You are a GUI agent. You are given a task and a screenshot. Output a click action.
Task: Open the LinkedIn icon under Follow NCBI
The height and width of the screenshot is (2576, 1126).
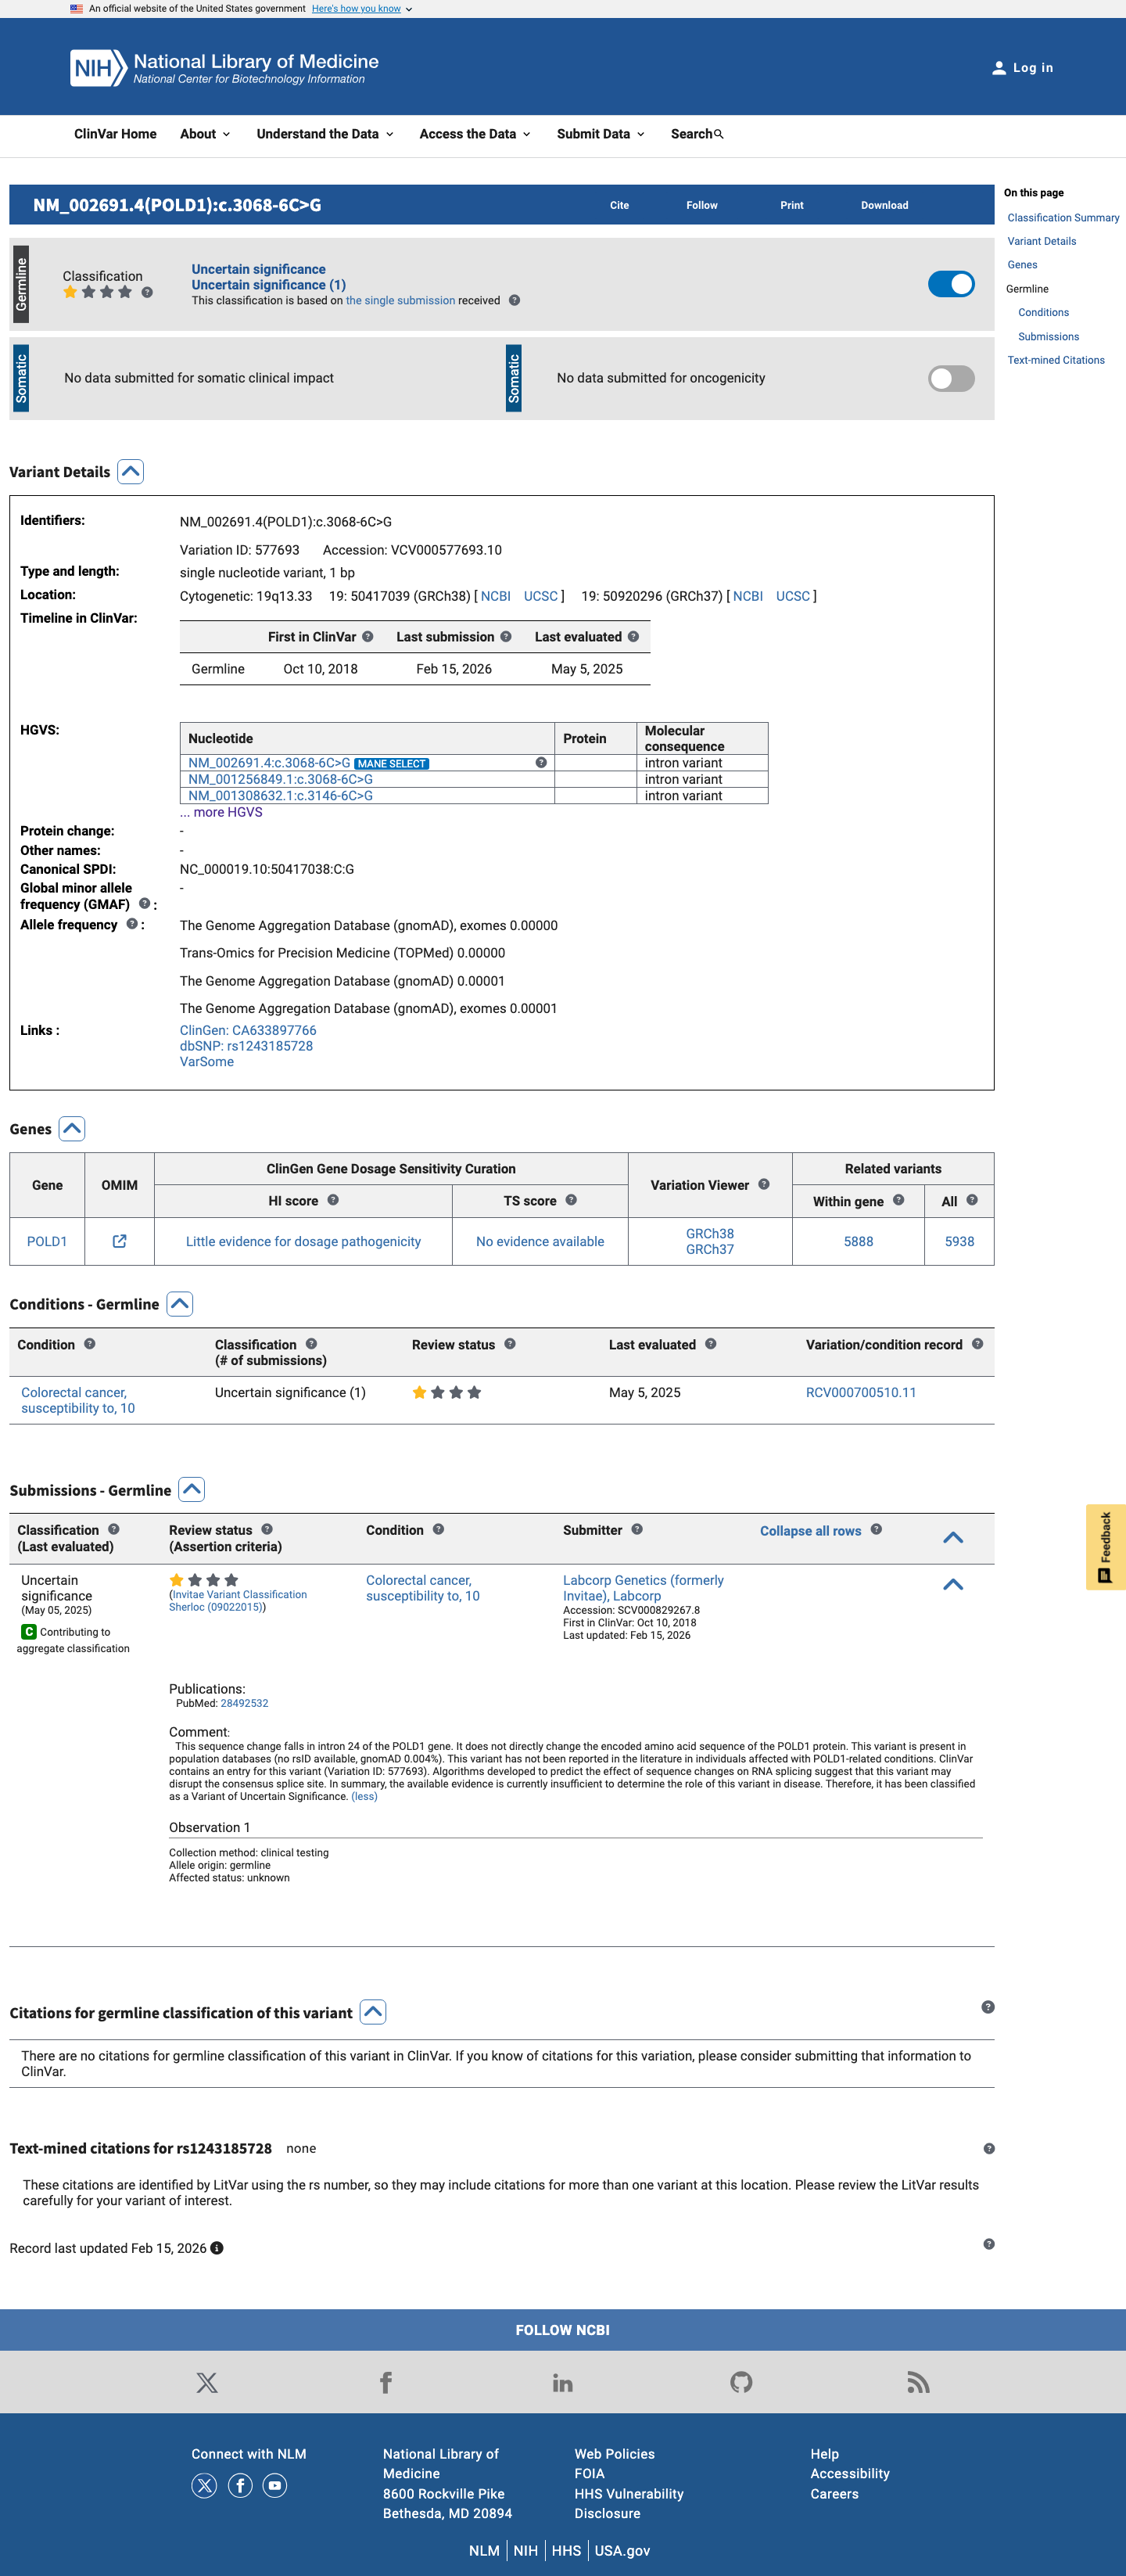click(563, 2382)
